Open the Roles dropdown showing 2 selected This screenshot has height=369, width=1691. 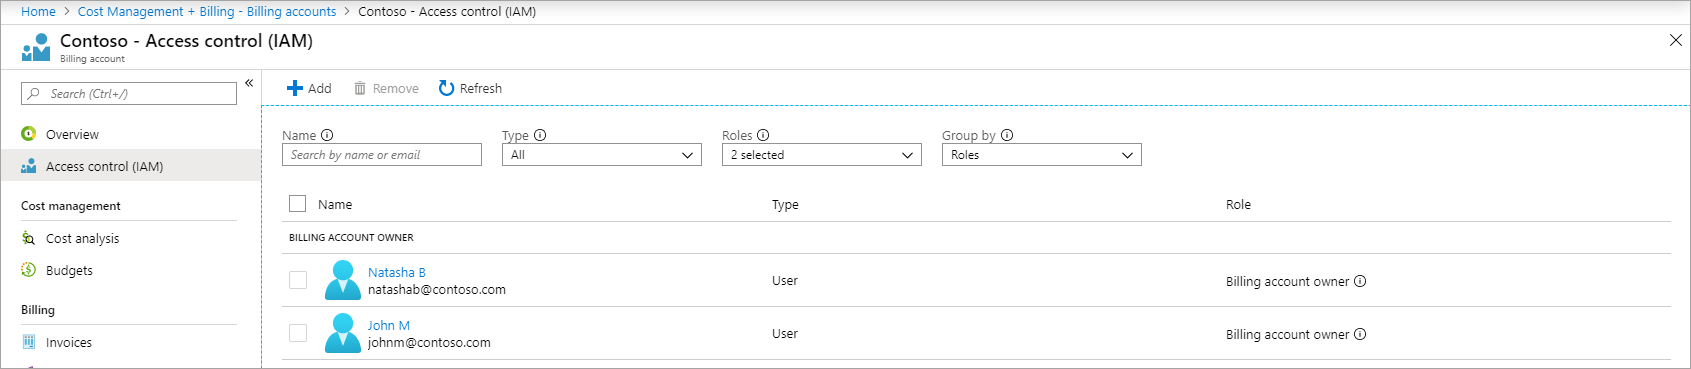coord(822,155)
